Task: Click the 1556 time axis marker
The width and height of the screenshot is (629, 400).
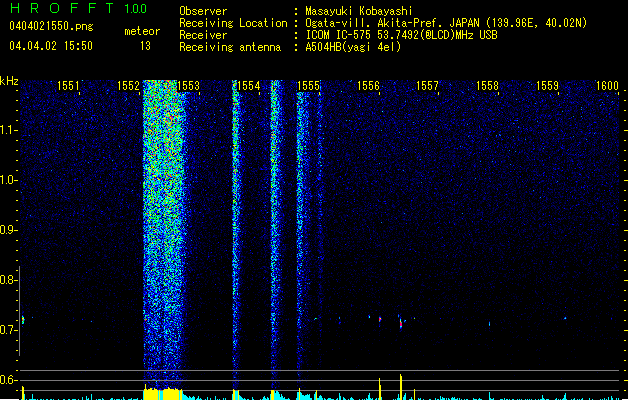Action: (x=368, y=86)
